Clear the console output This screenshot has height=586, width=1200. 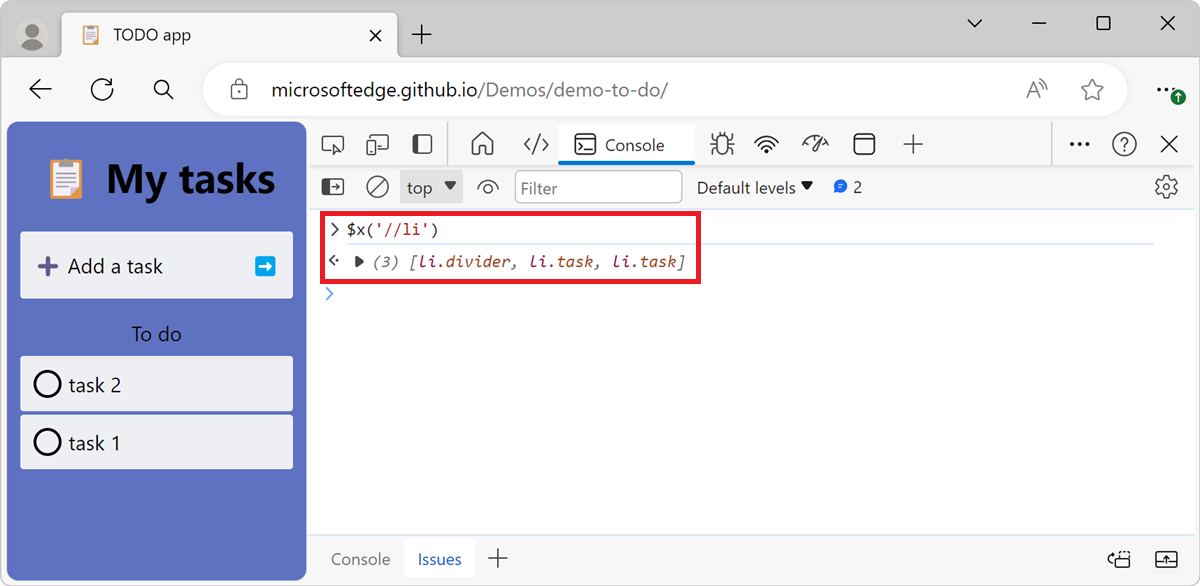click(377, 187)
